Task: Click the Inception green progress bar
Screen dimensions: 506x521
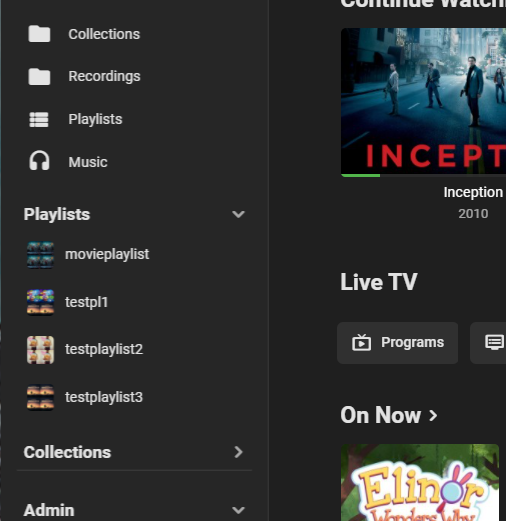Action: click(x=361, y=175)
